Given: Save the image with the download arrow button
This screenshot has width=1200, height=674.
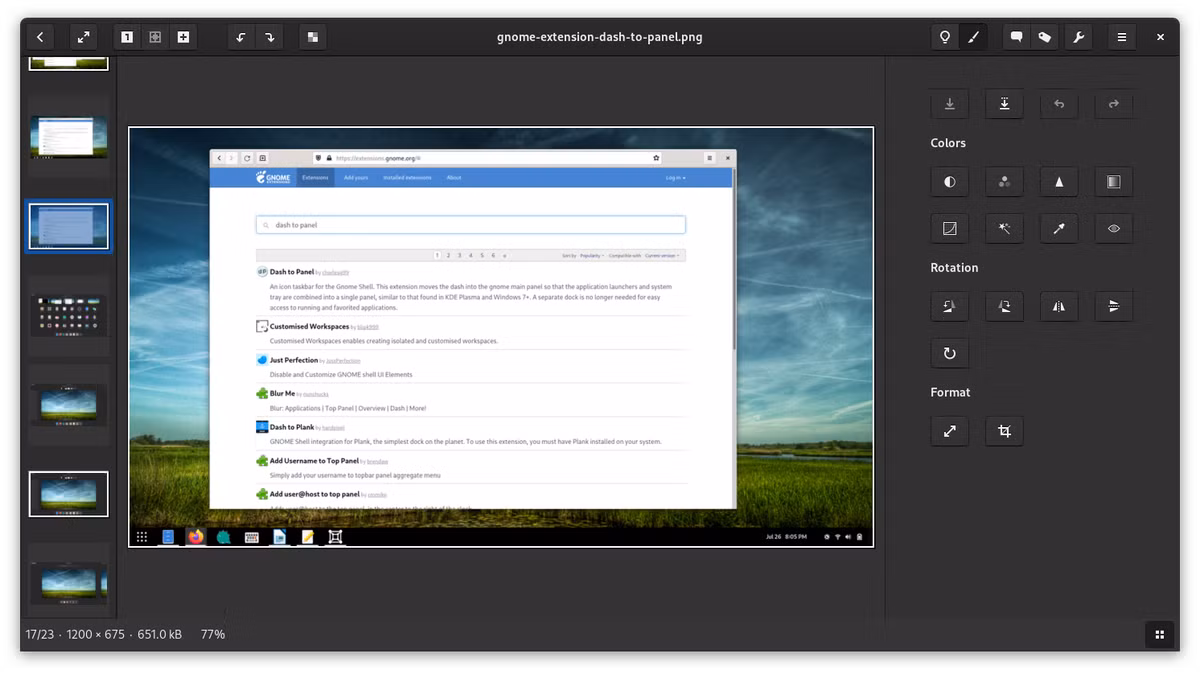Looking at the screenshot, I should (950, 104).
